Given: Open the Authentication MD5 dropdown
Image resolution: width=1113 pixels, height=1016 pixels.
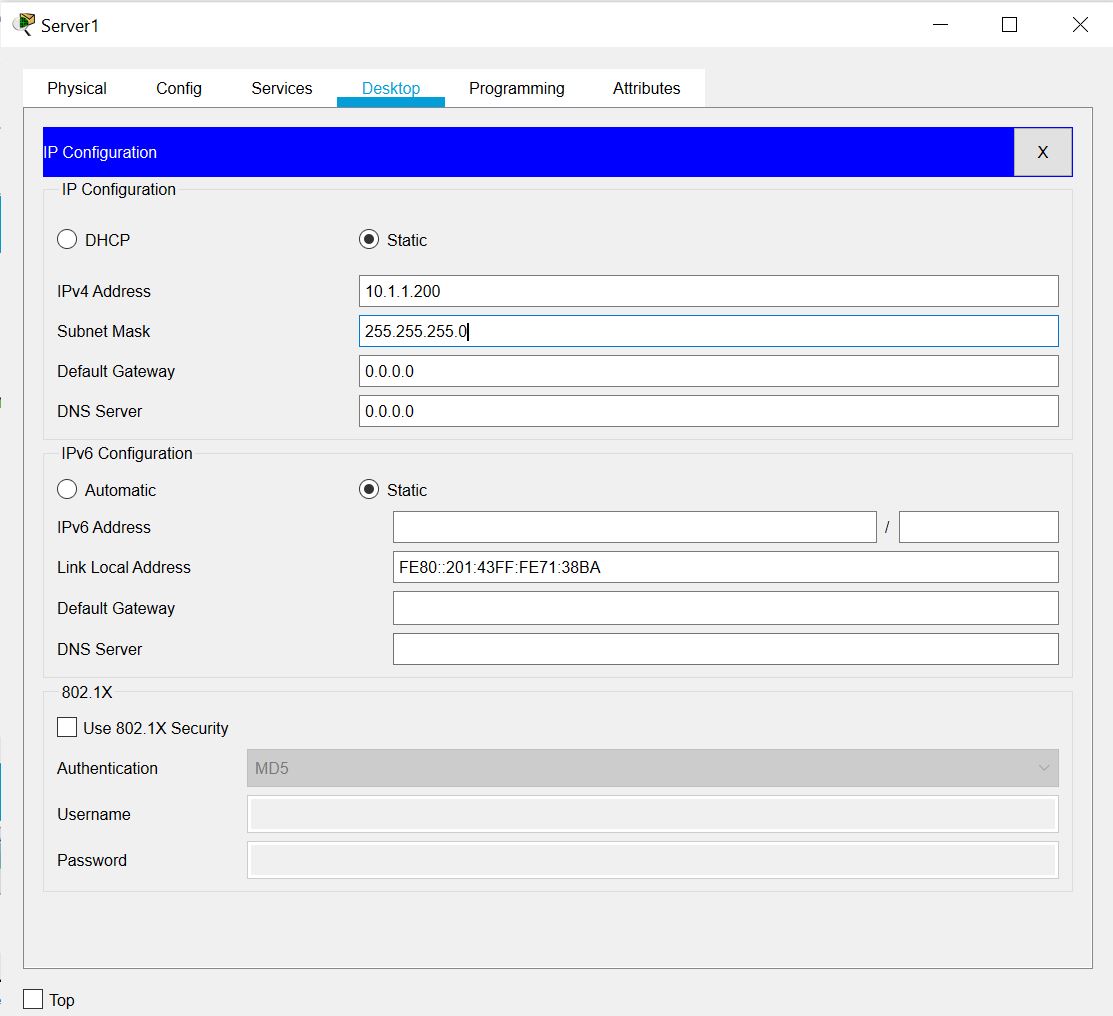Looking at the screenshot, I should click(x=1044, y=768).
